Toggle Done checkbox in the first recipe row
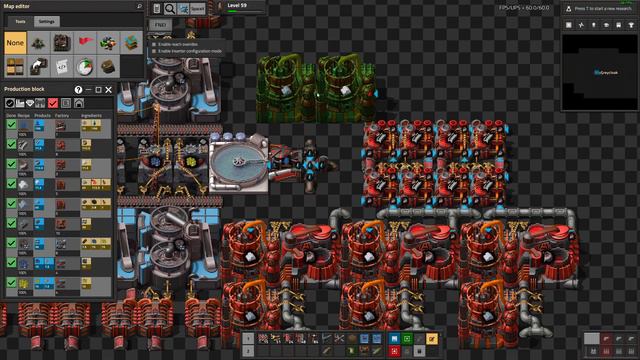The height and width of the screenshot is (360, 640). coord(11,124)
